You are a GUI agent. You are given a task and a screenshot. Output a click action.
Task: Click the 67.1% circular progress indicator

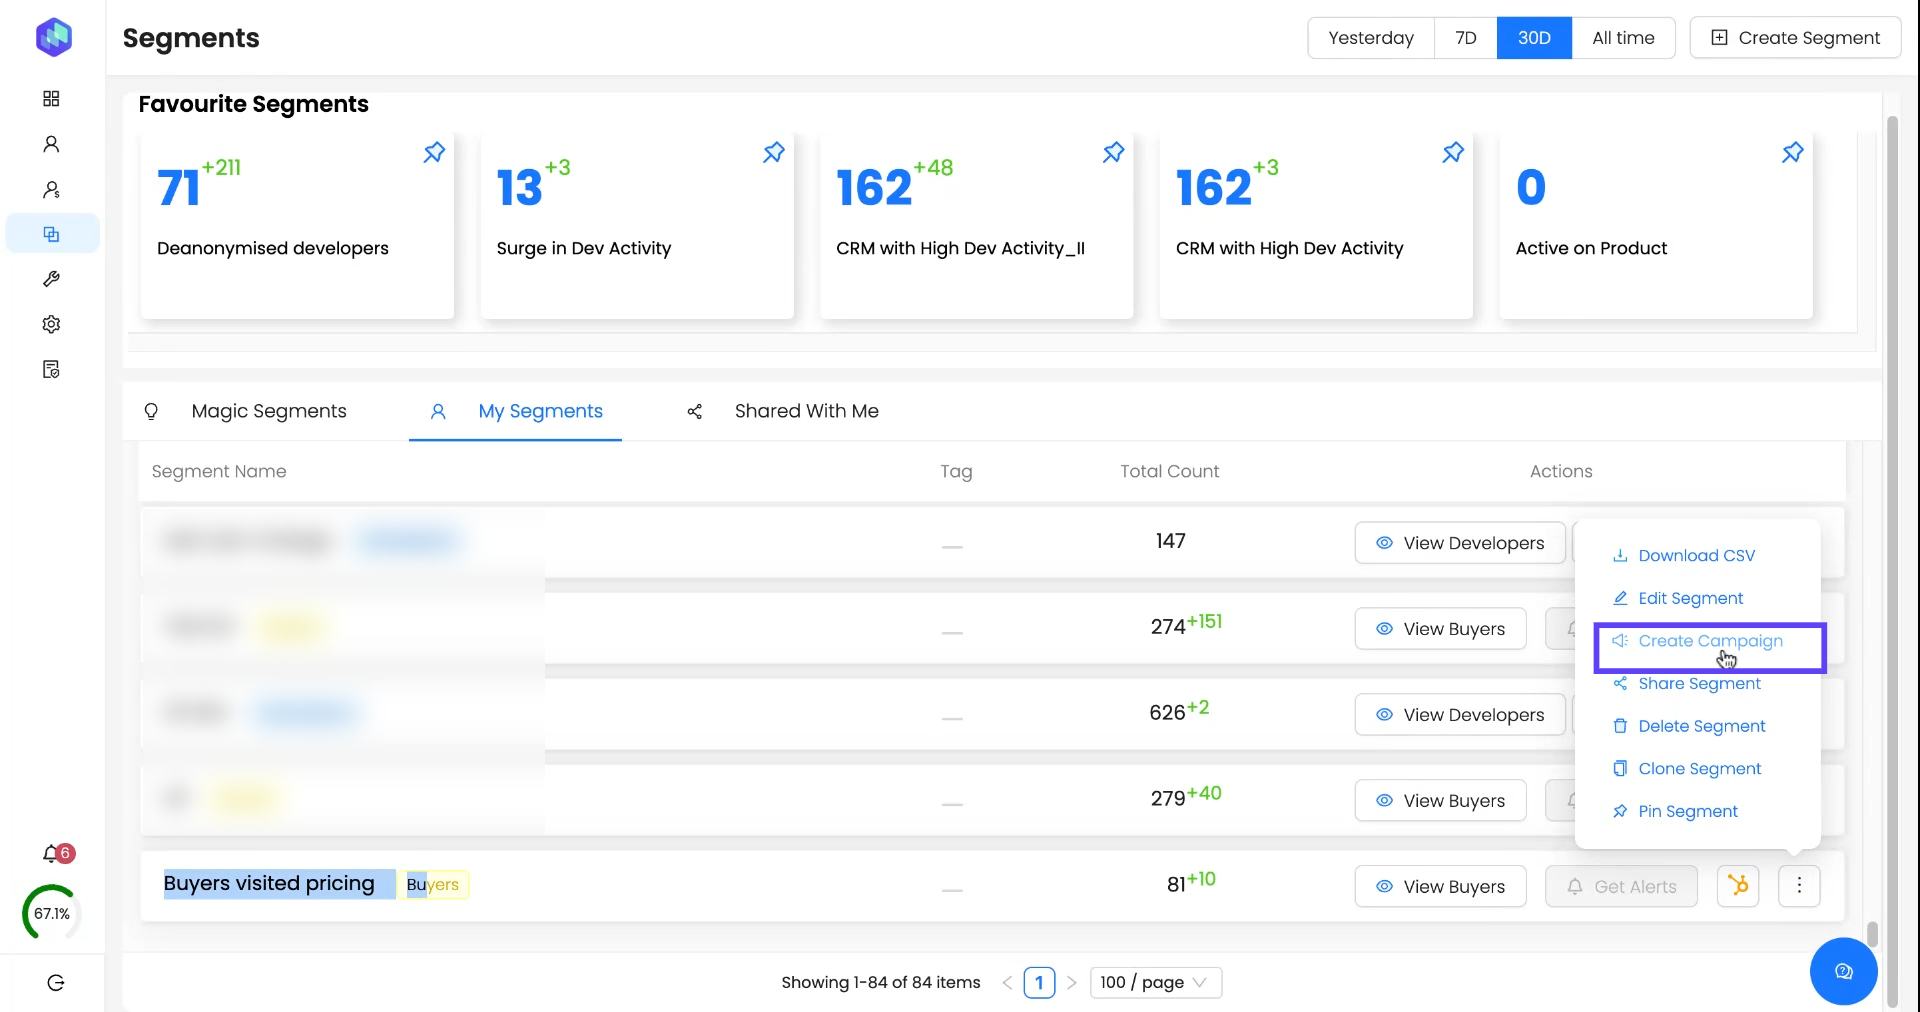pyautogui.click(x=52, y=913)
